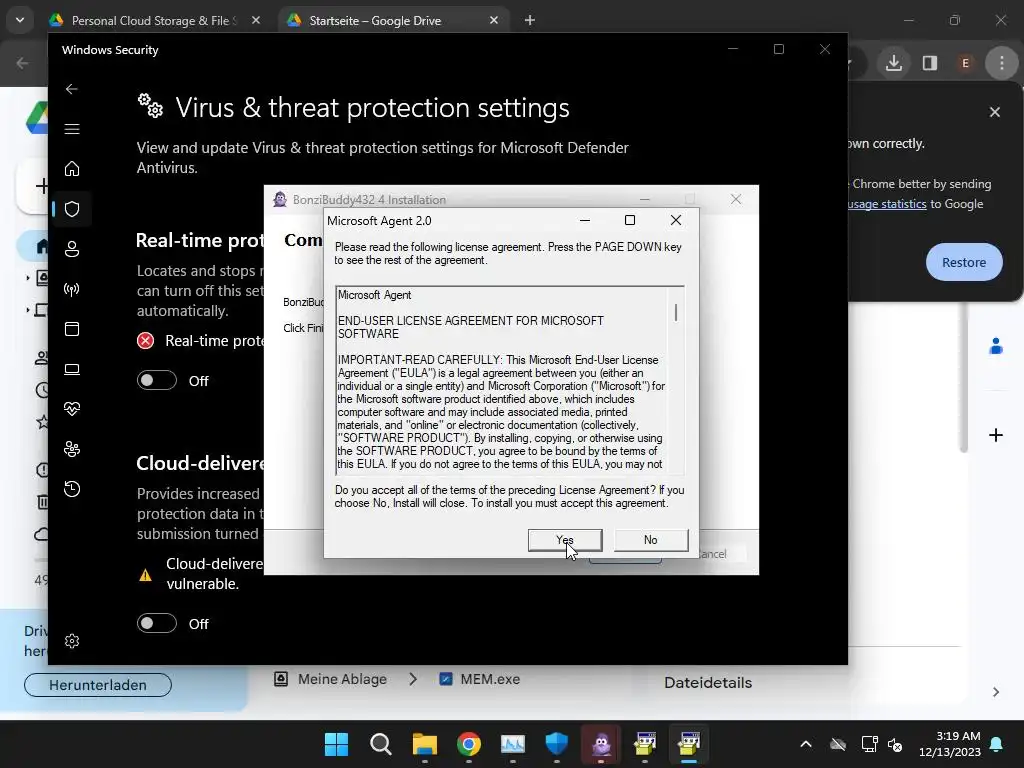
Task: Open clock showing 3:19 AM
Action: [950, 744]
